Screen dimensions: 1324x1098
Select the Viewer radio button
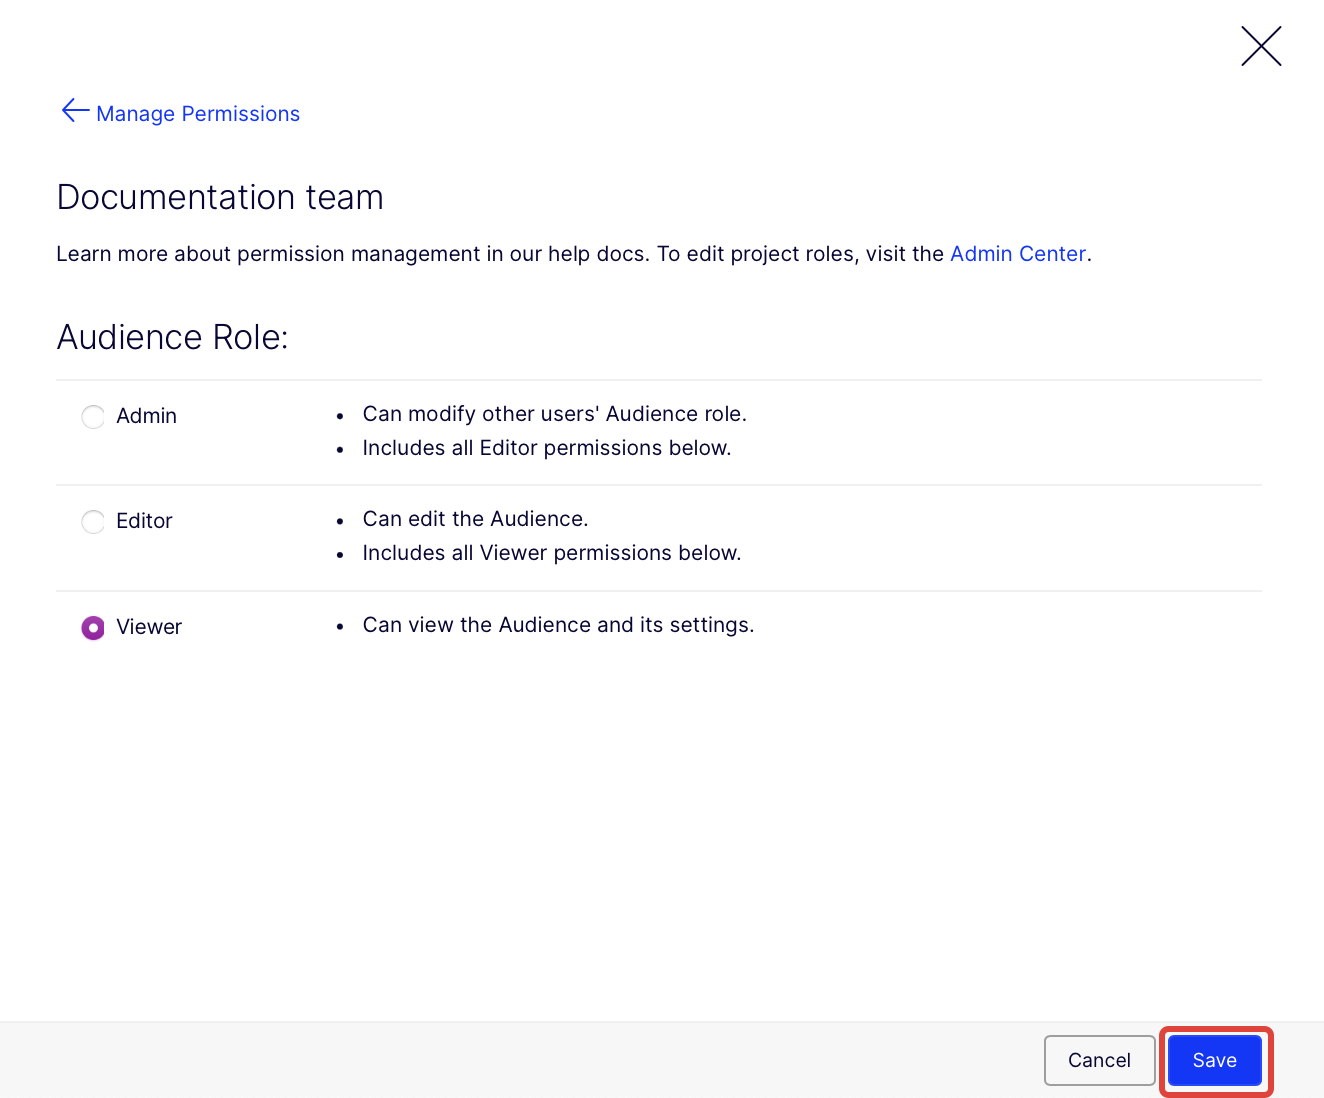93,628
